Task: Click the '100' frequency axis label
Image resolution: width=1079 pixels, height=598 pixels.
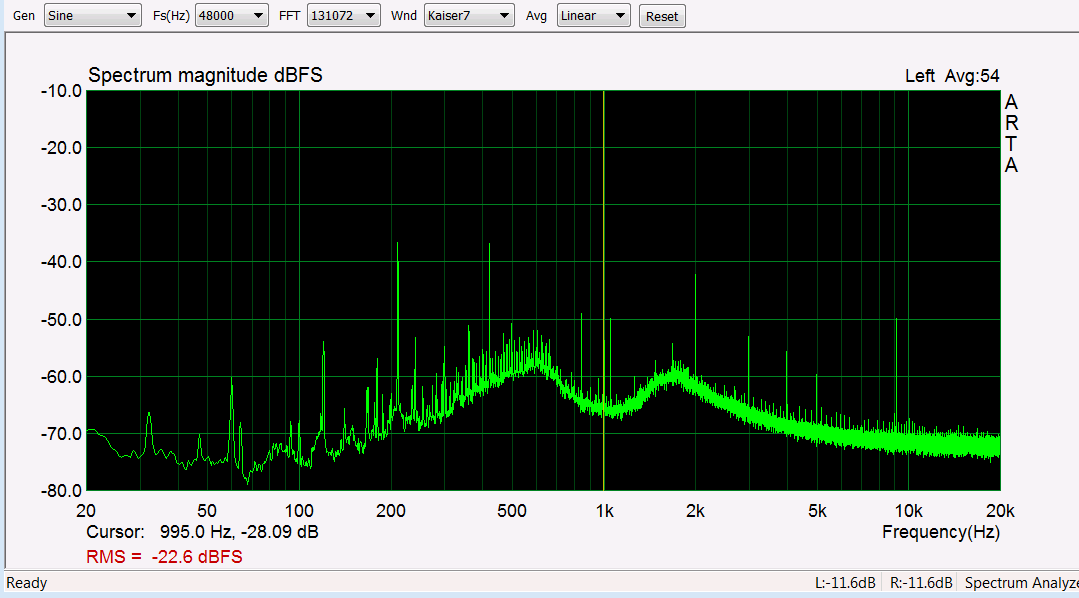Action: click(299, 511)
